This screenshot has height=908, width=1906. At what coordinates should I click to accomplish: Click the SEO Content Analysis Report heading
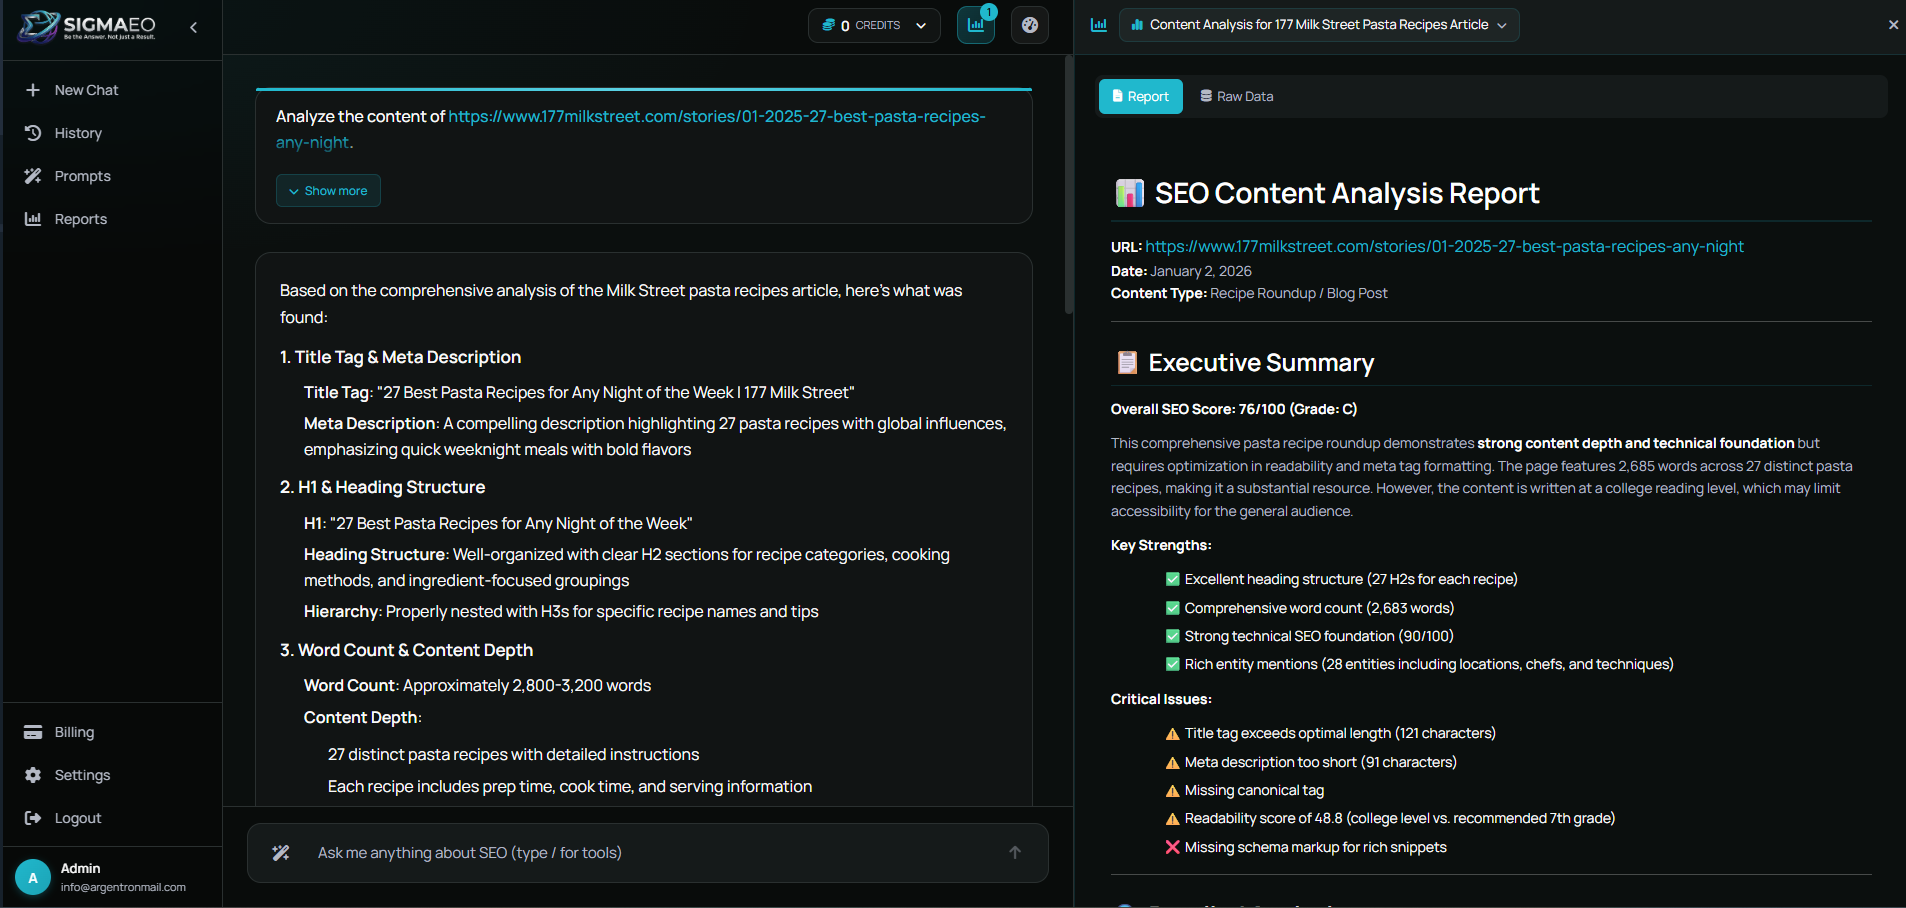1347,193
